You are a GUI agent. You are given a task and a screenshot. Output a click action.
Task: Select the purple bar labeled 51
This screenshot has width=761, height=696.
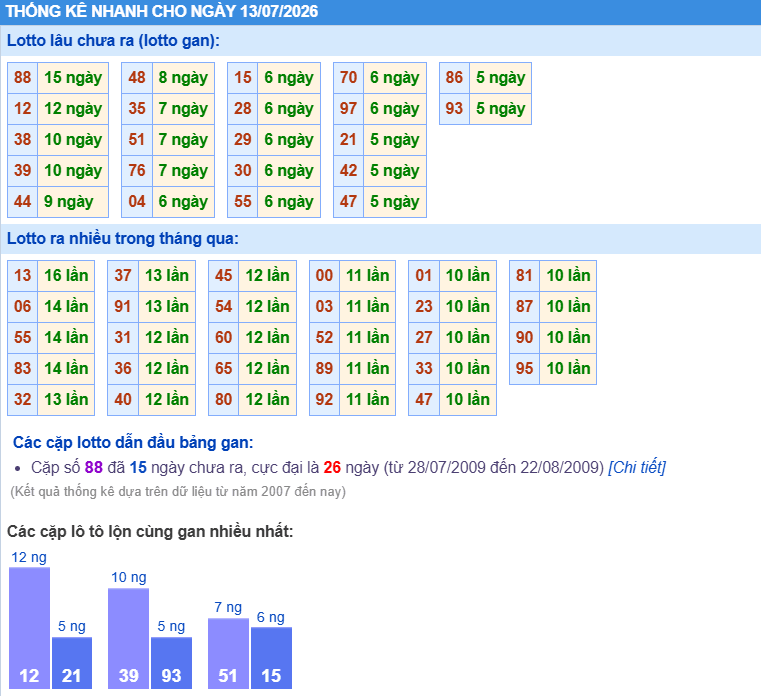[x=228, y=653]
